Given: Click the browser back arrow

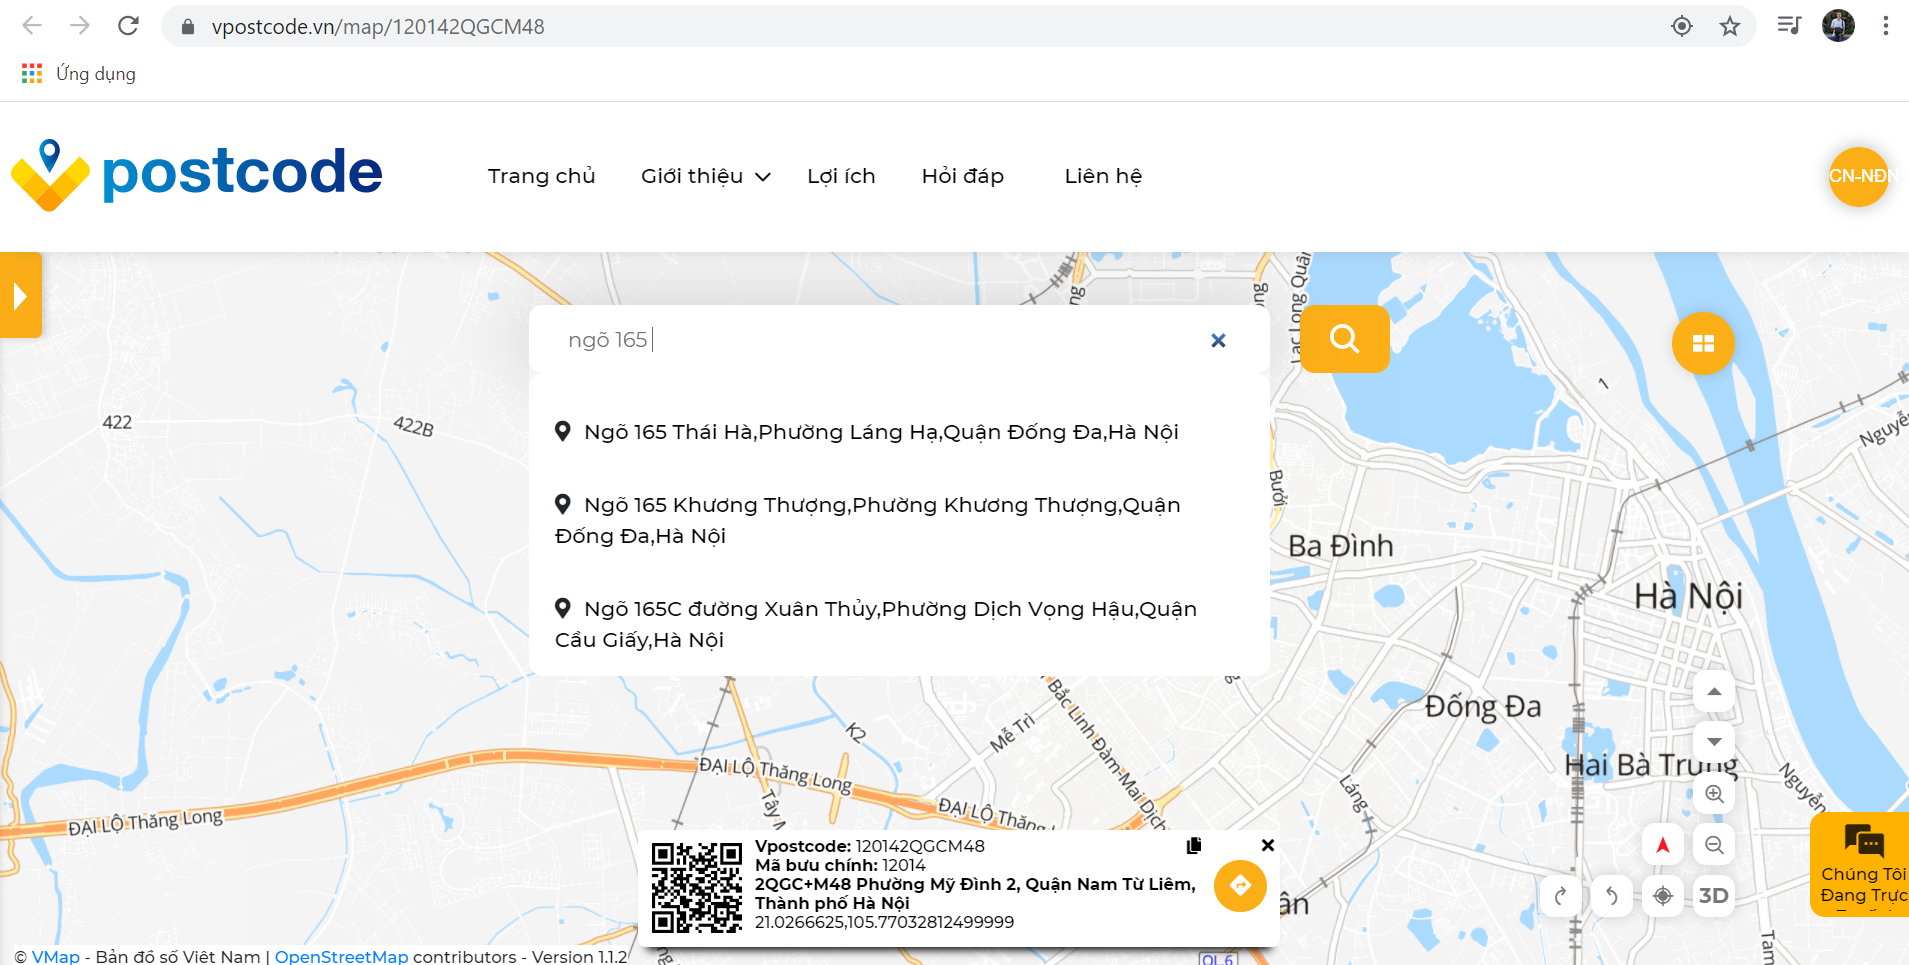Looking at the screenshot, I should click(x=32, y=26).
